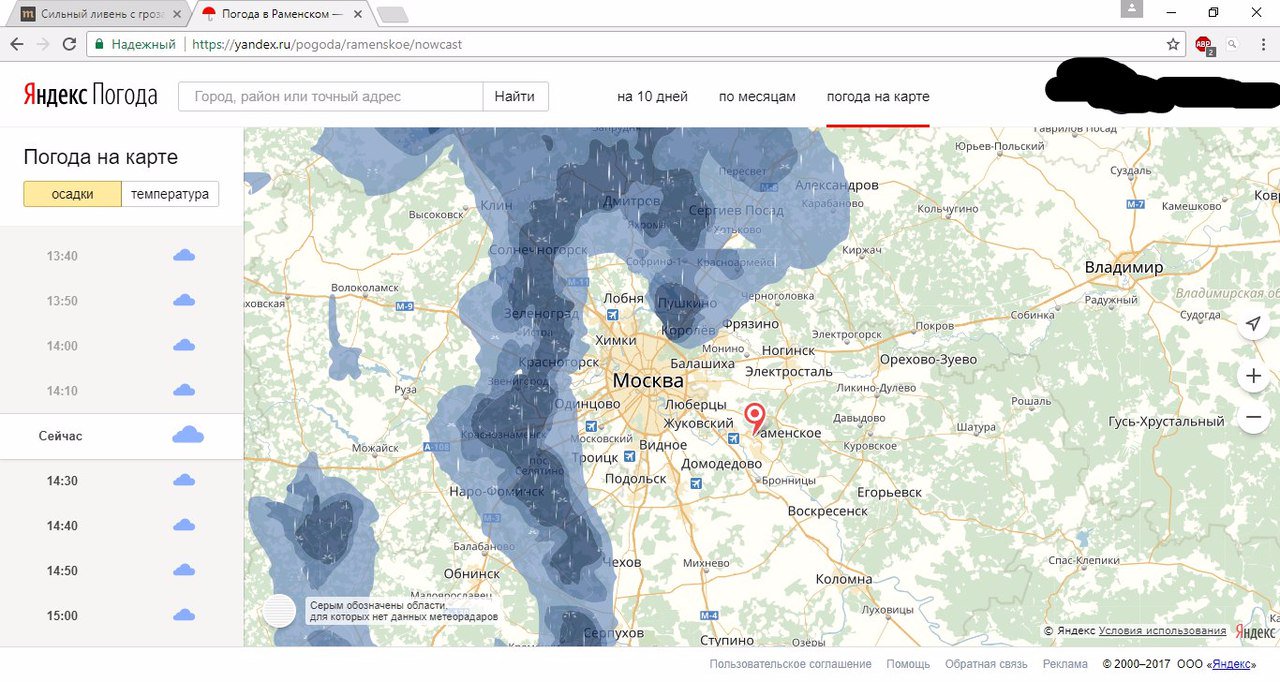Click the Владимир label on the map
Viewport: 1280px width, 682px height.
(x=1124, y=267)
